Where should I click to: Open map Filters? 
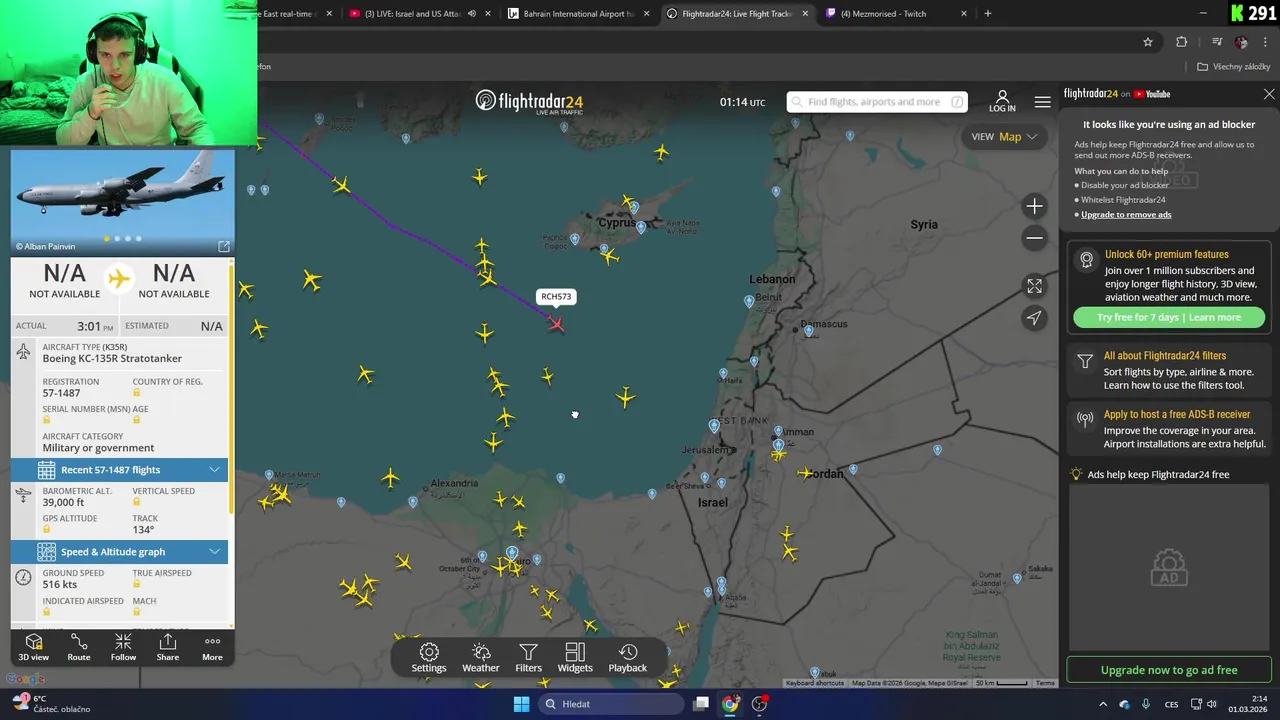coord(529,658)
